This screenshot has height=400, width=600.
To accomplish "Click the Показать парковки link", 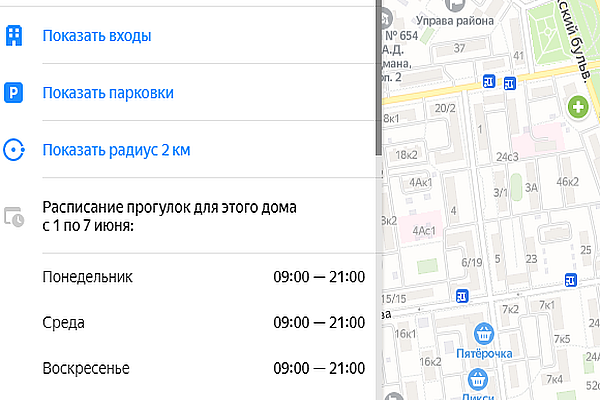I will [108, 93].
